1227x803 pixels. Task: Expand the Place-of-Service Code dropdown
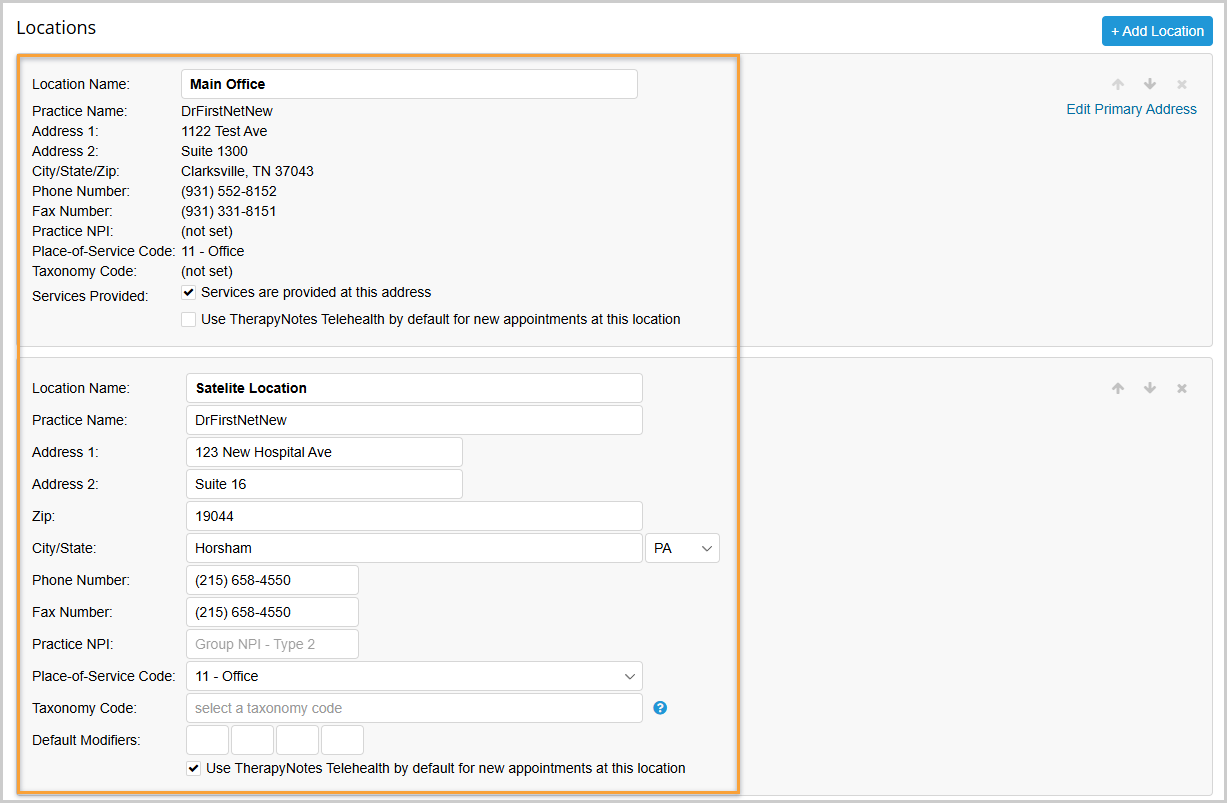tap(414, 676)
